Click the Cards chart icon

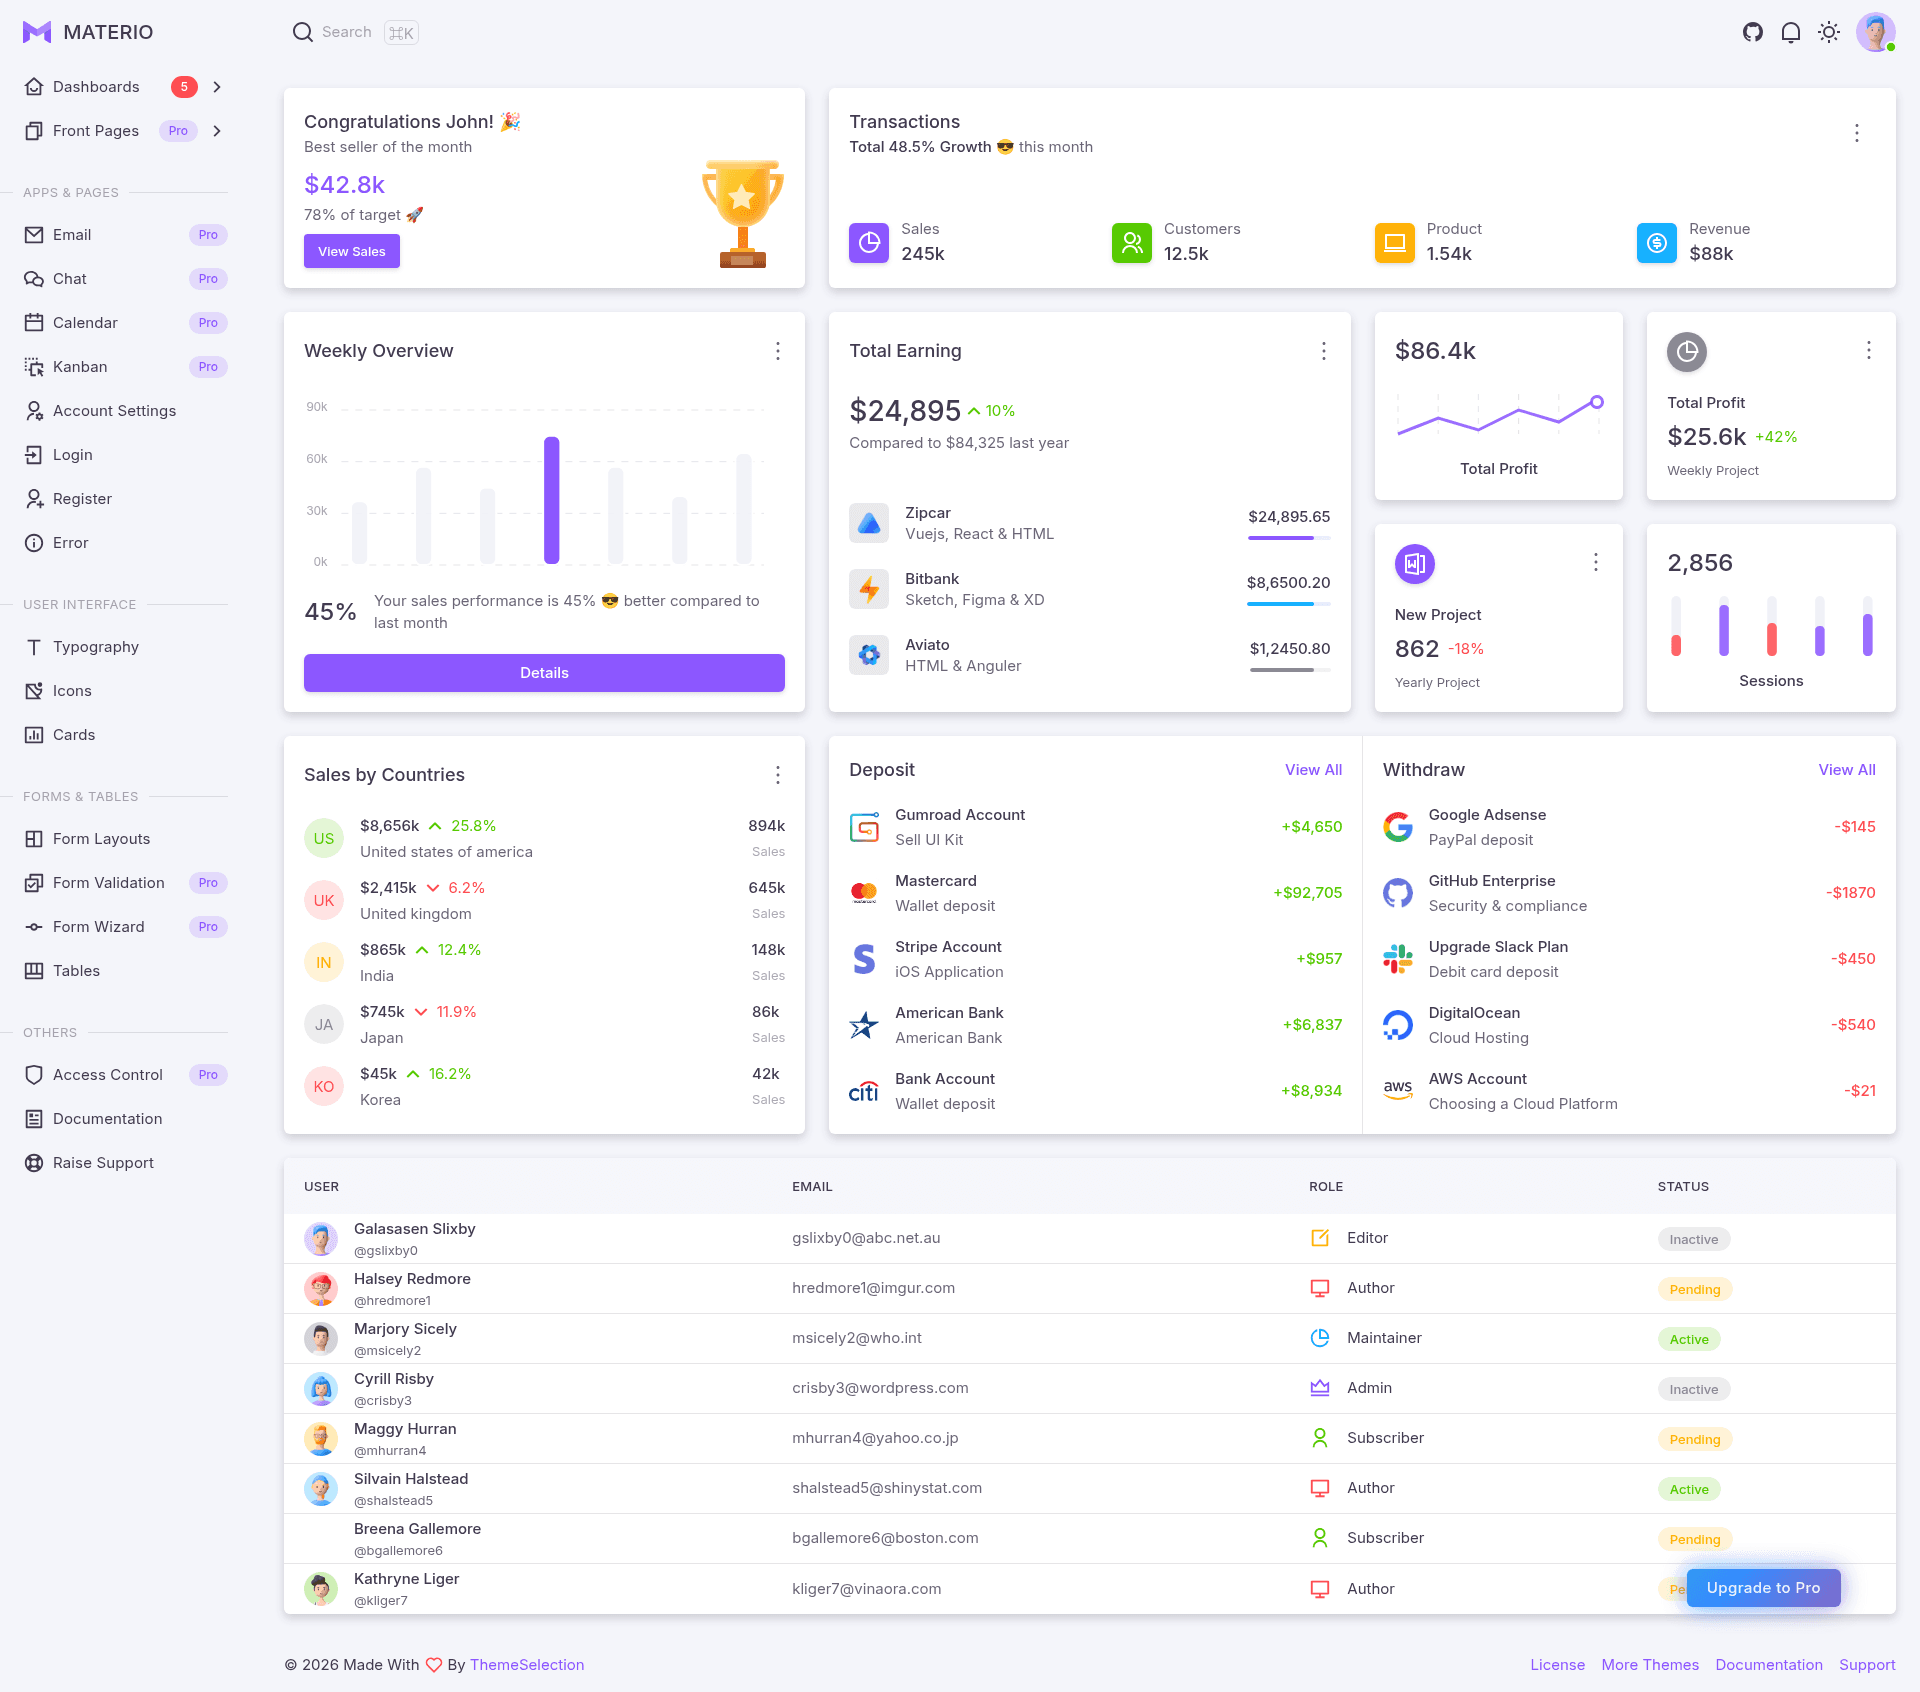34,735
